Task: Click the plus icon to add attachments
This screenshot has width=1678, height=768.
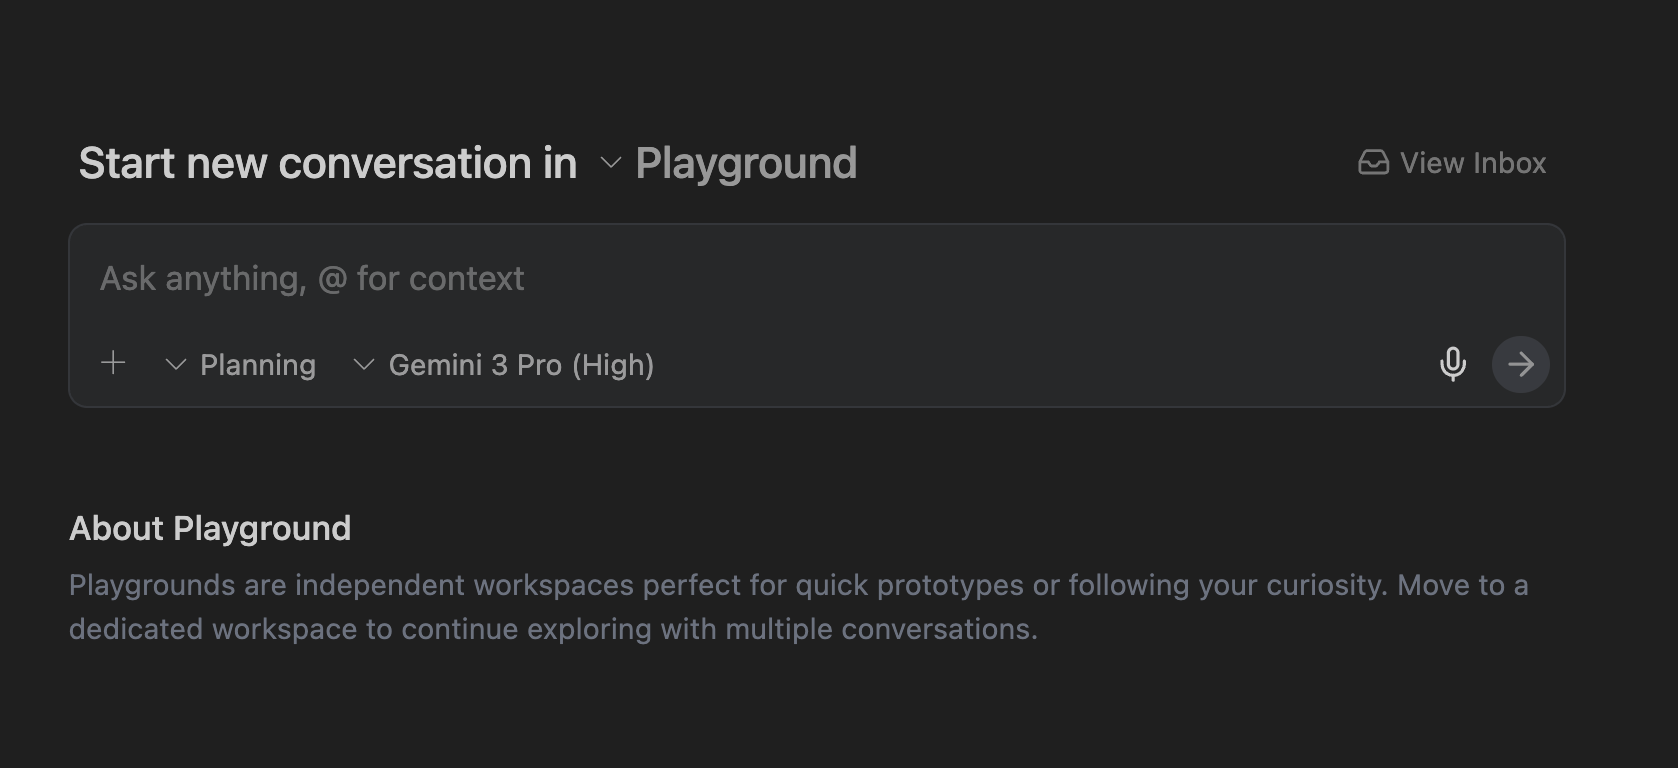Action: pyautogui.click(x=114, y=363)
